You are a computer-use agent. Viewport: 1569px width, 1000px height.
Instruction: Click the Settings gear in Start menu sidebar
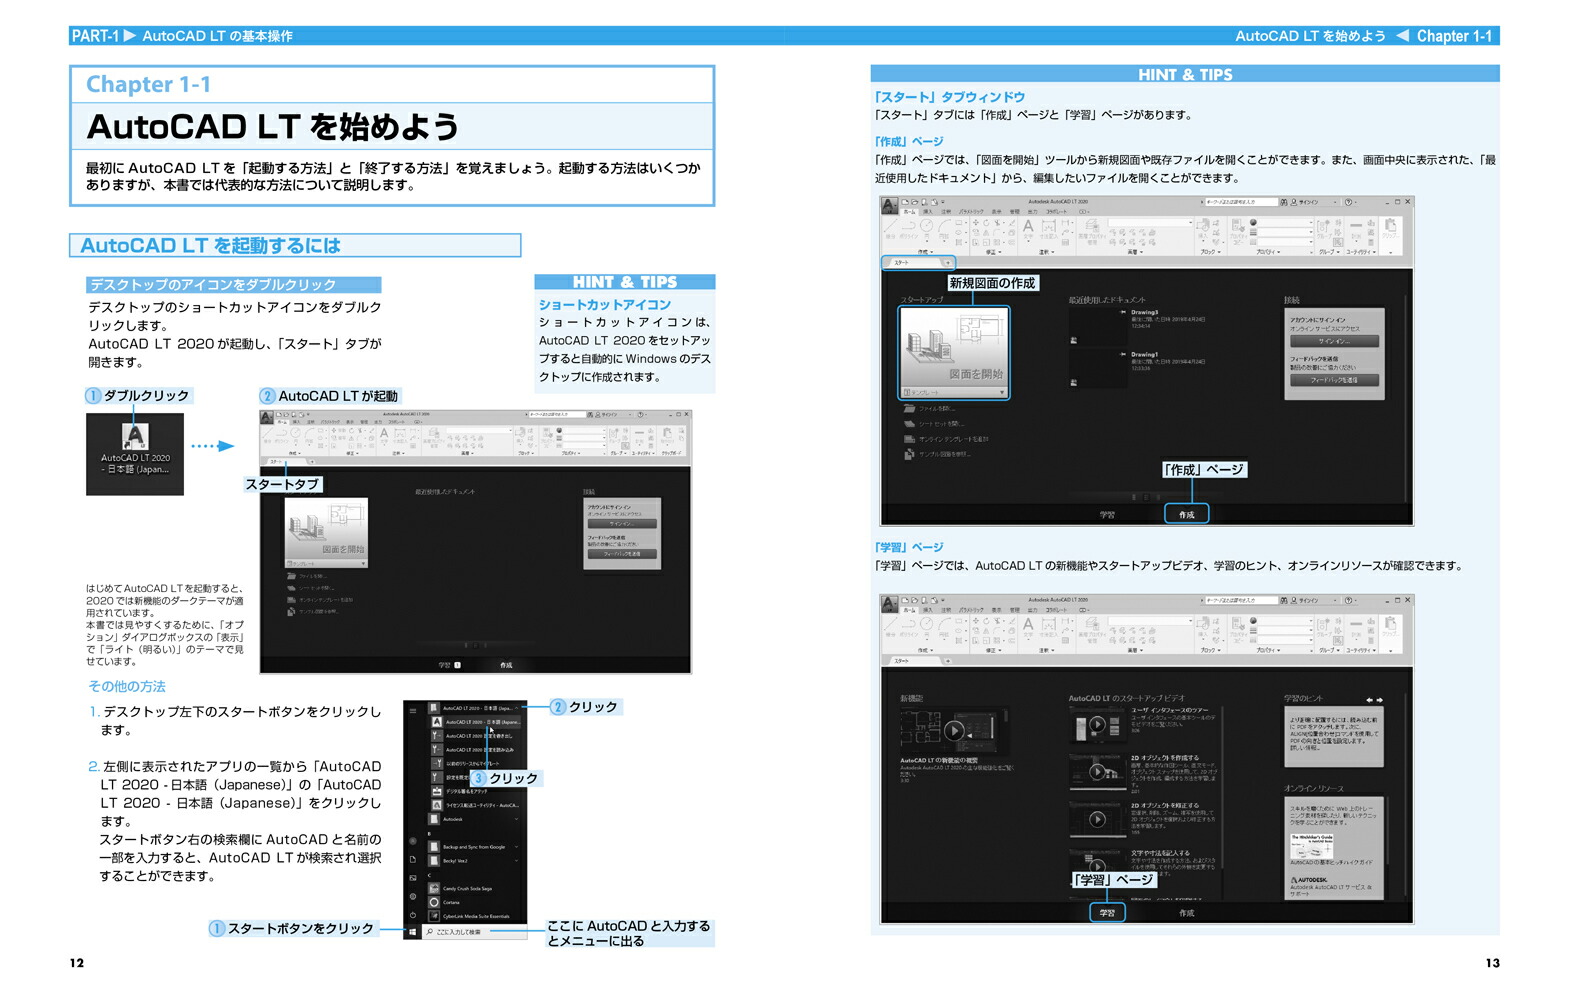pos(412,896)
